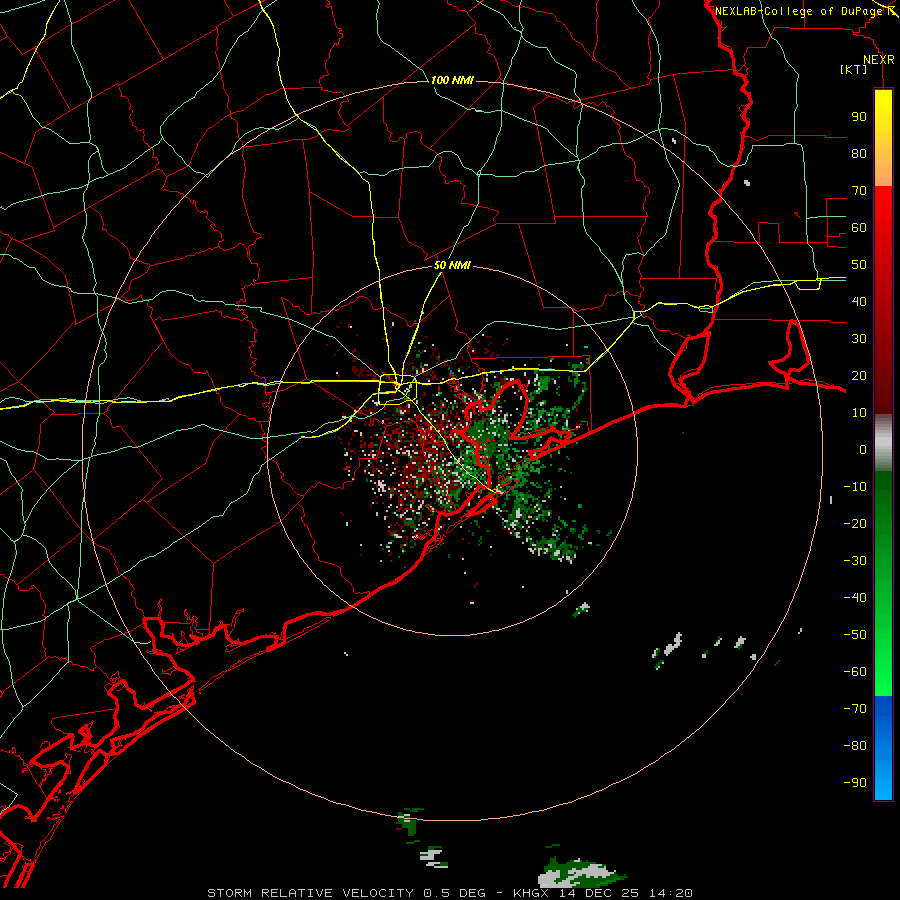This screenshot has height=900, width=900.
Task: Click the 90 value on velocity scale
Action: point(859,117)
